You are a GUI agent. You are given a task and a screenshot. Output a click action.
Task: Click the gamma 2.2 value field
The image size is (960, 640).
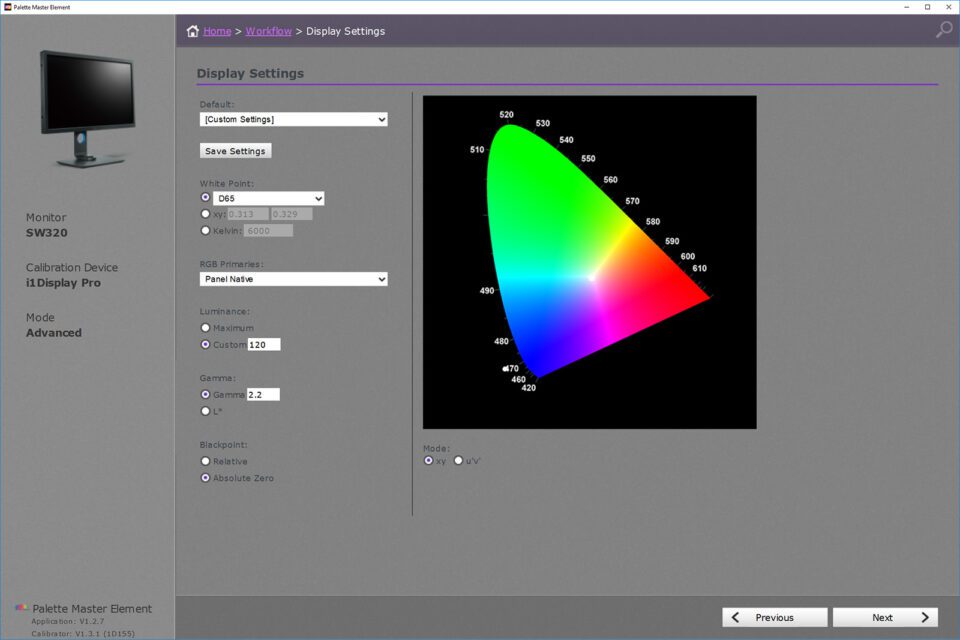pyautogui.click(x=263, y=394)
